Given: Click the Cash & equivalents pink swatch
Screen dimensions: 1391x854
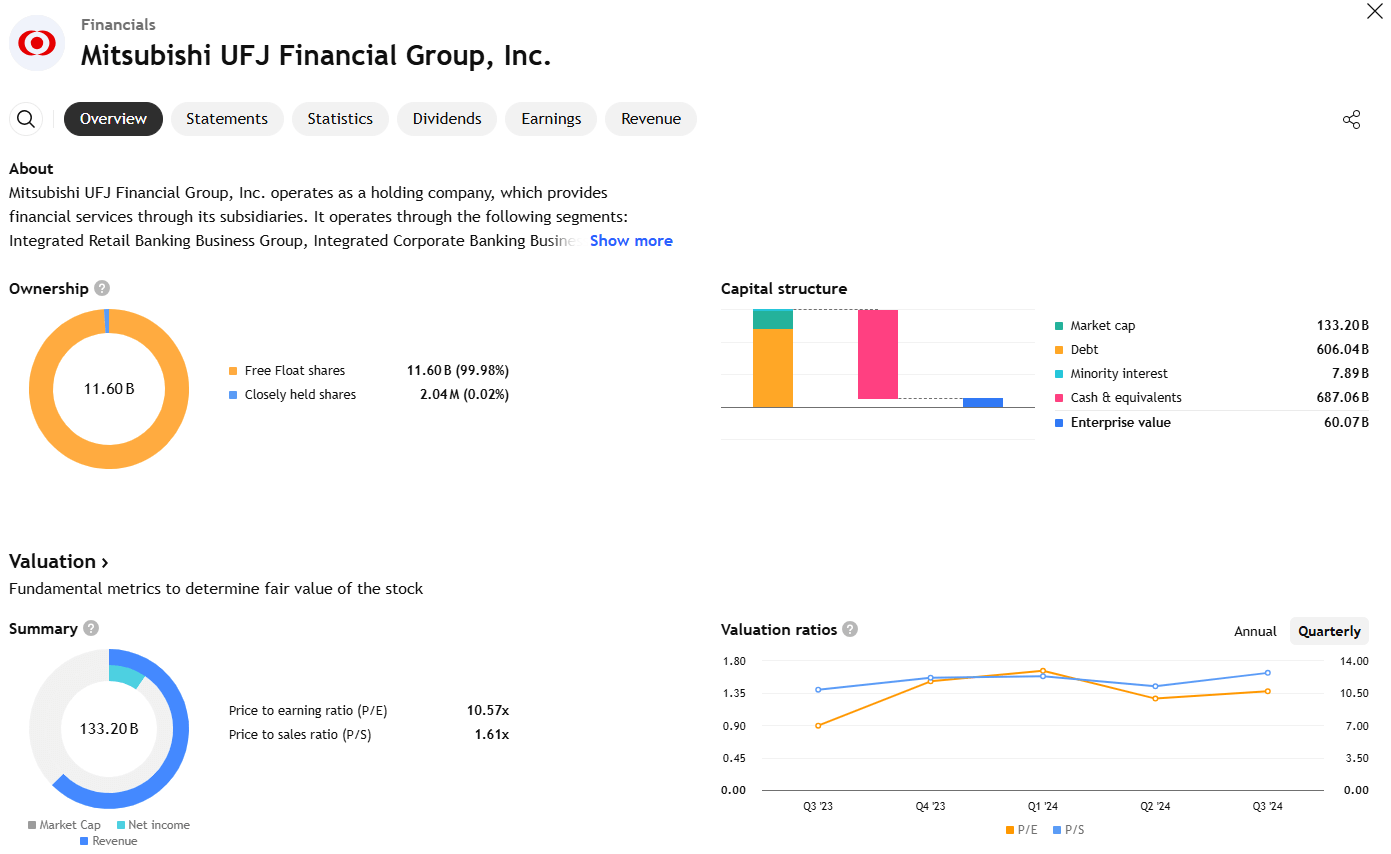Looking at the screenshot, I should click(1059, 398).
